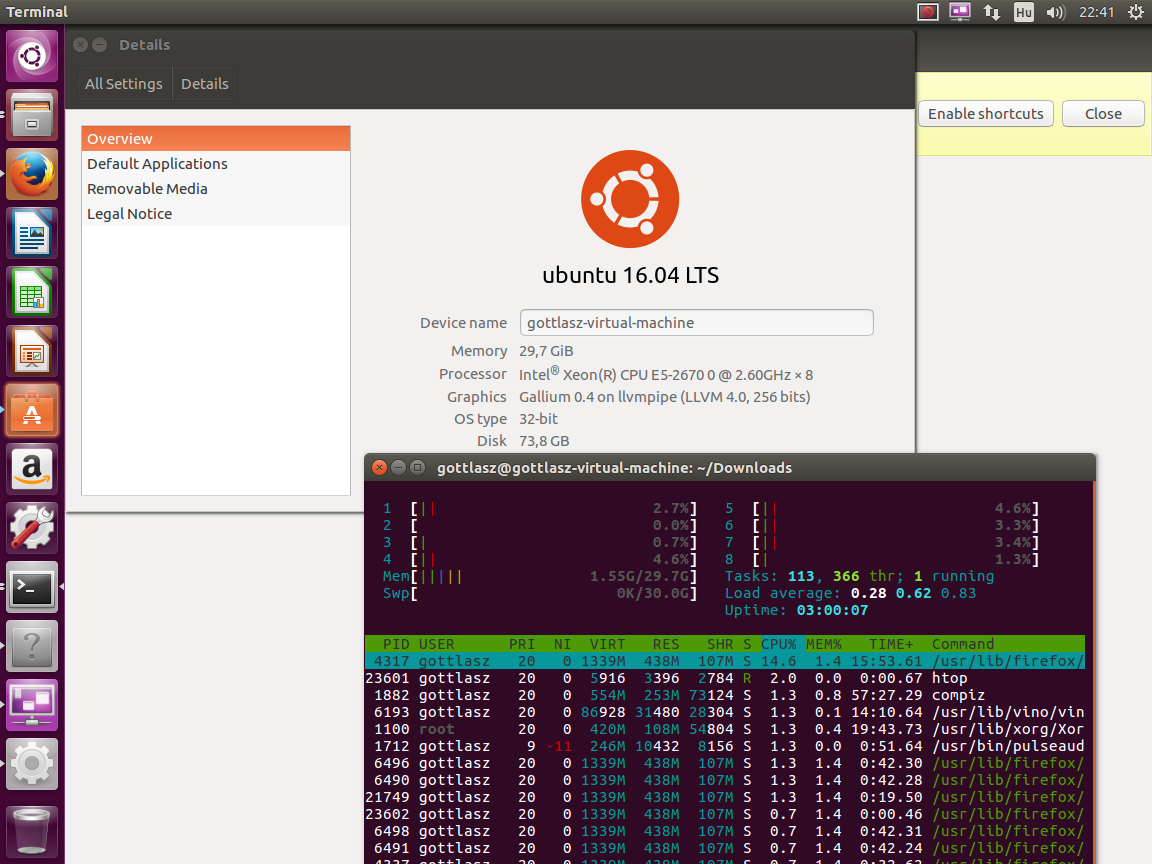Select the vino process row PID 6193

pos(724,712)
